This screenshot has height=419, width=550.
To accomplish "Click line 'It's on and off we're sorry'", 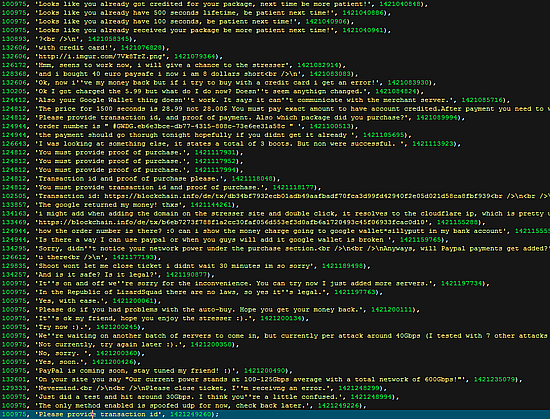I will click(246, 283).
